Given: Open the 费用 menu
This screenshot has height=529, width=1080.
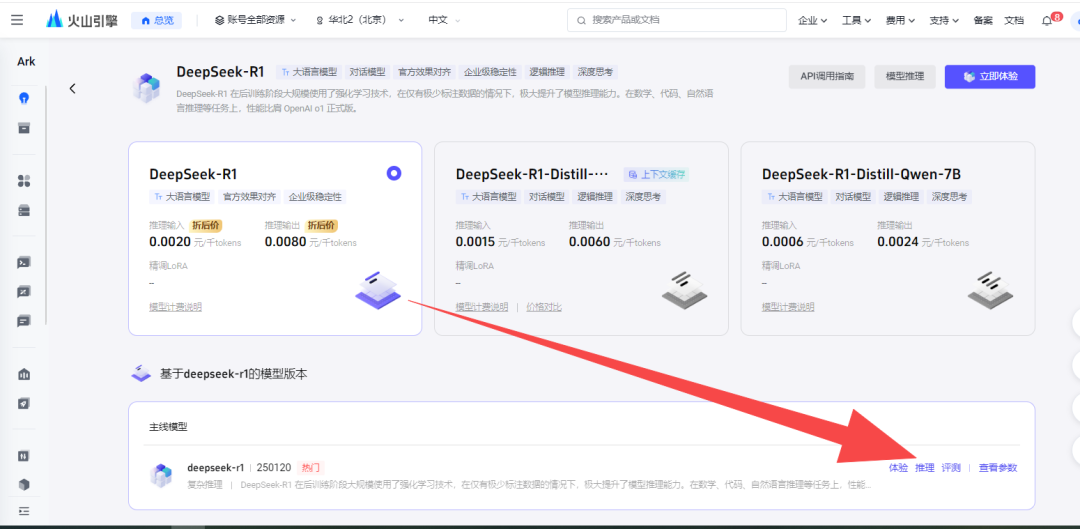Looking at the screenshot, I should click(900, 21).
